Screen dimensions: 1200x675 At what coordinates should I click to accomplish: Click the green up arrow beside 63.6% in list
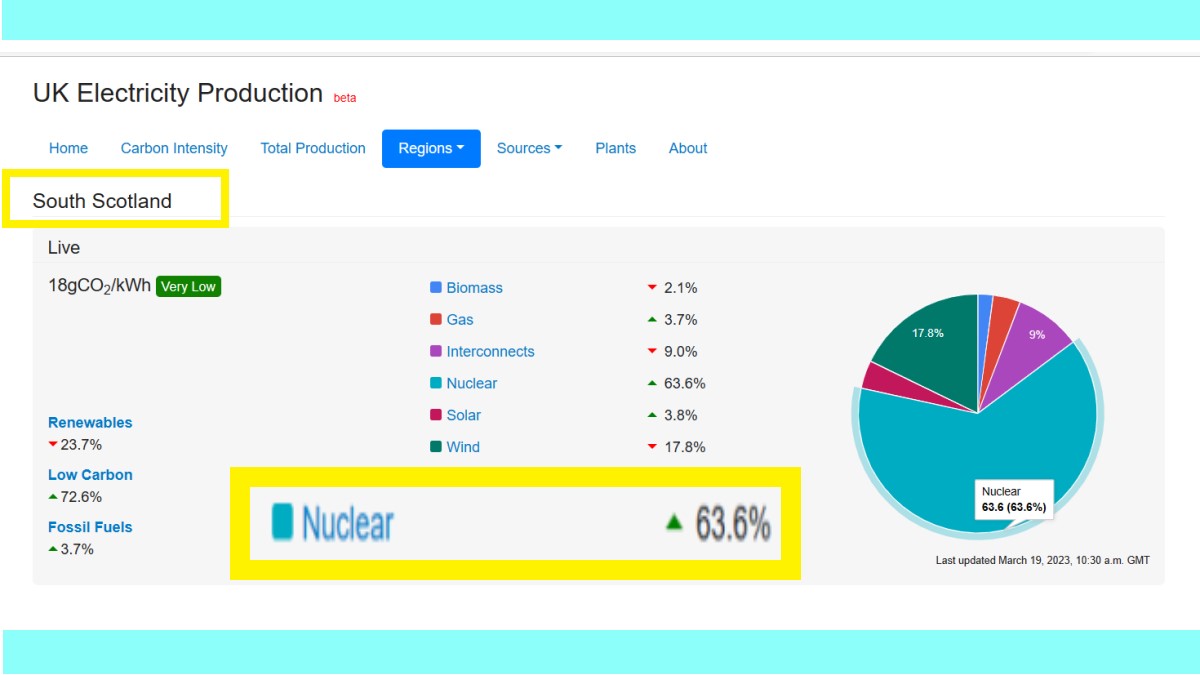(652, 384)
